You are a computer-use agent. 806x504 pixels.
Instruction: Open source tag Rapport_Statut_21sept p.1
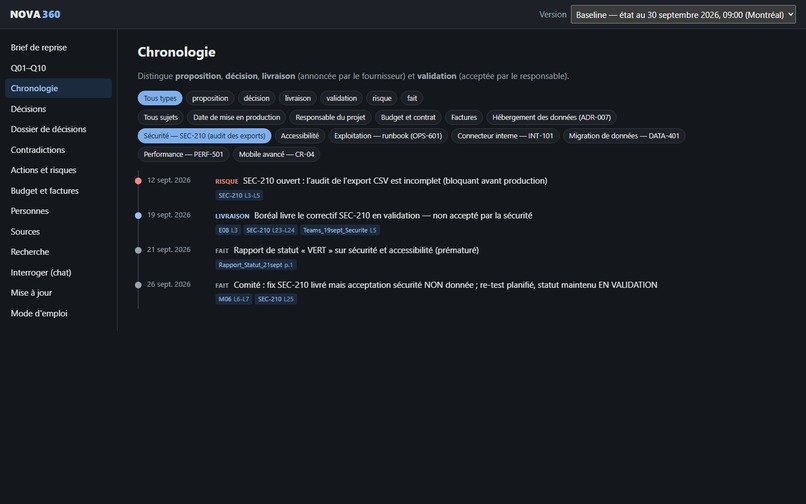pos(255,265)
